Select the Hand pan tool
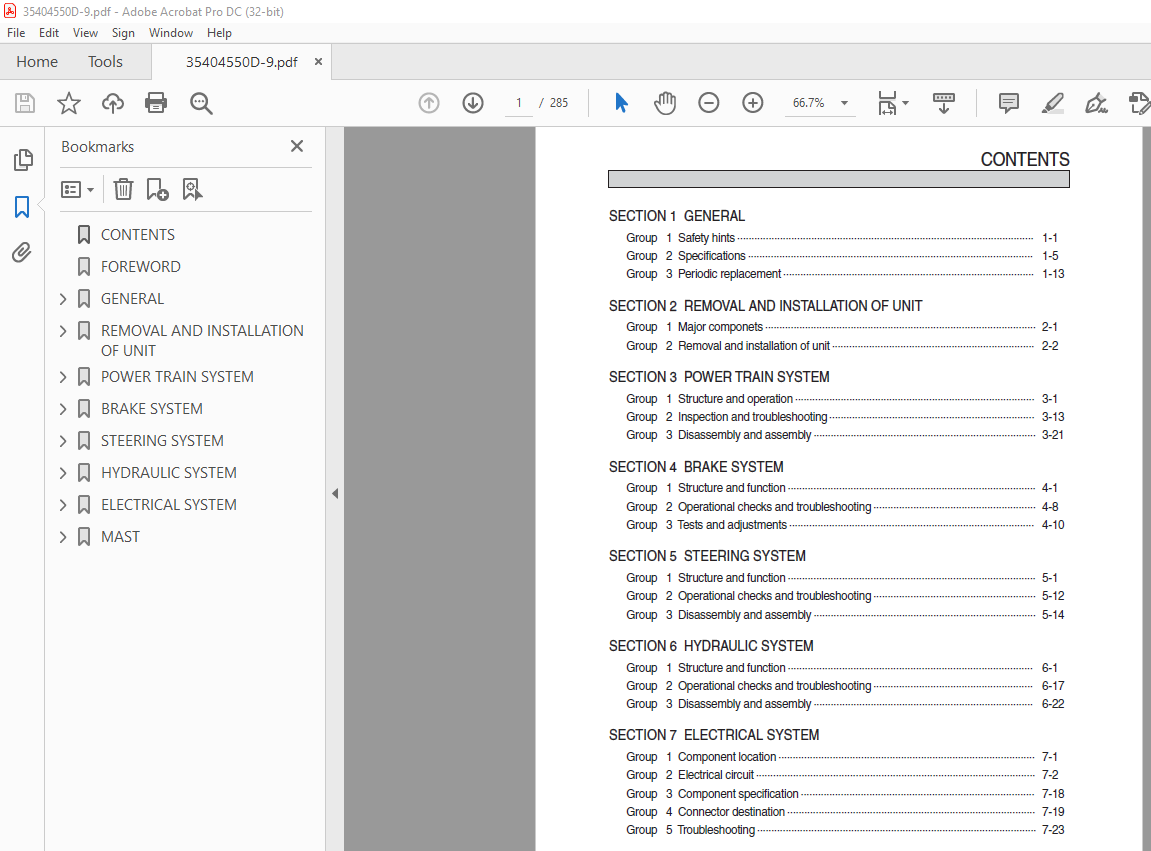This screenshot has width=1151, height=851. (x=665, y=103)
